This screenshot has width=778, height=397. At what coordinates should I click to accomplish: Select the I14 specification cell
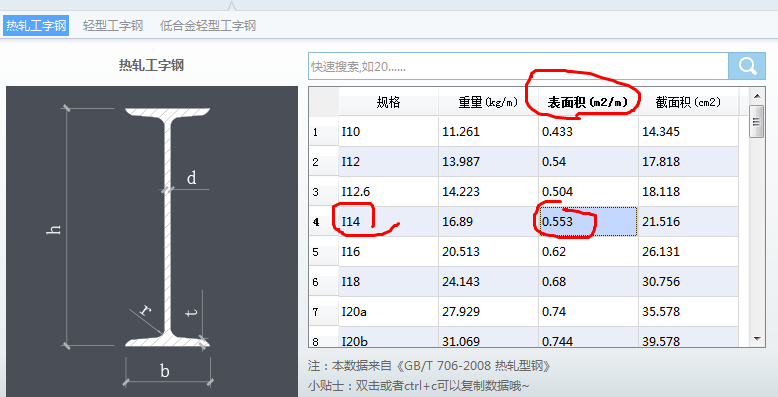[x=389, y=222]
